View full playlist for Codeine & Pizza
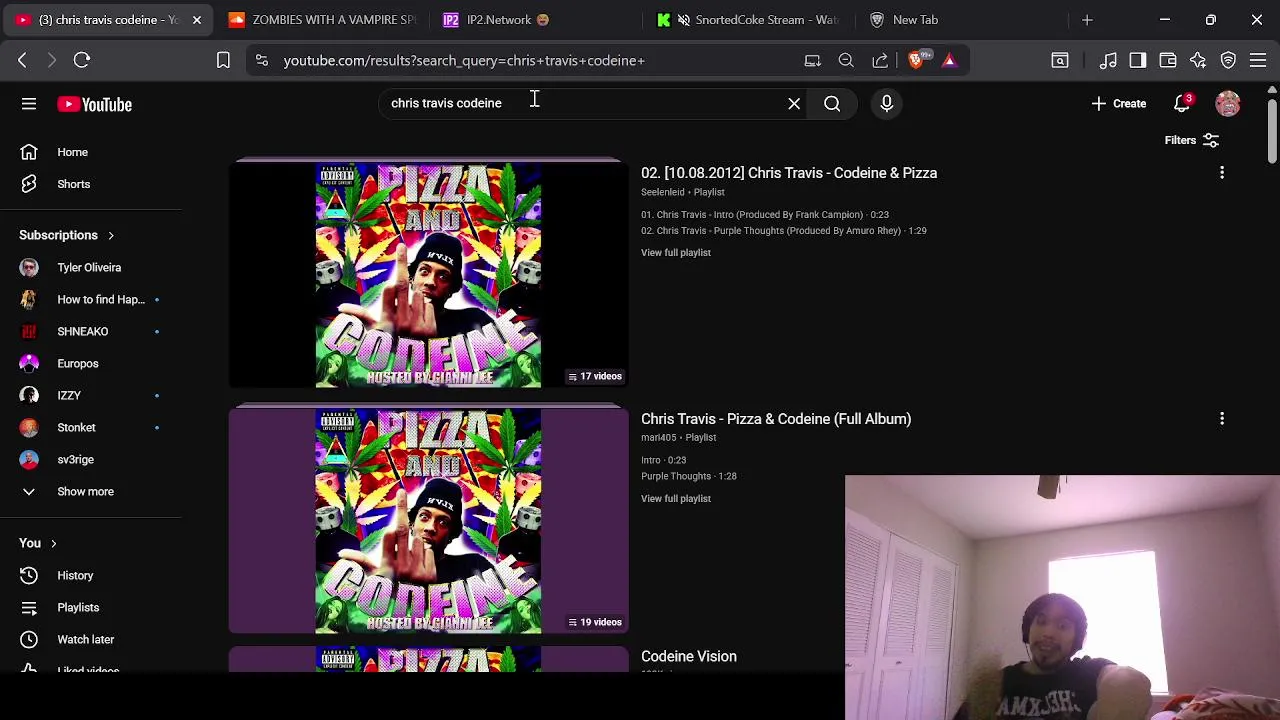Image resolution: width=1280 pixels, height=720 pixels. coord(676,252)
